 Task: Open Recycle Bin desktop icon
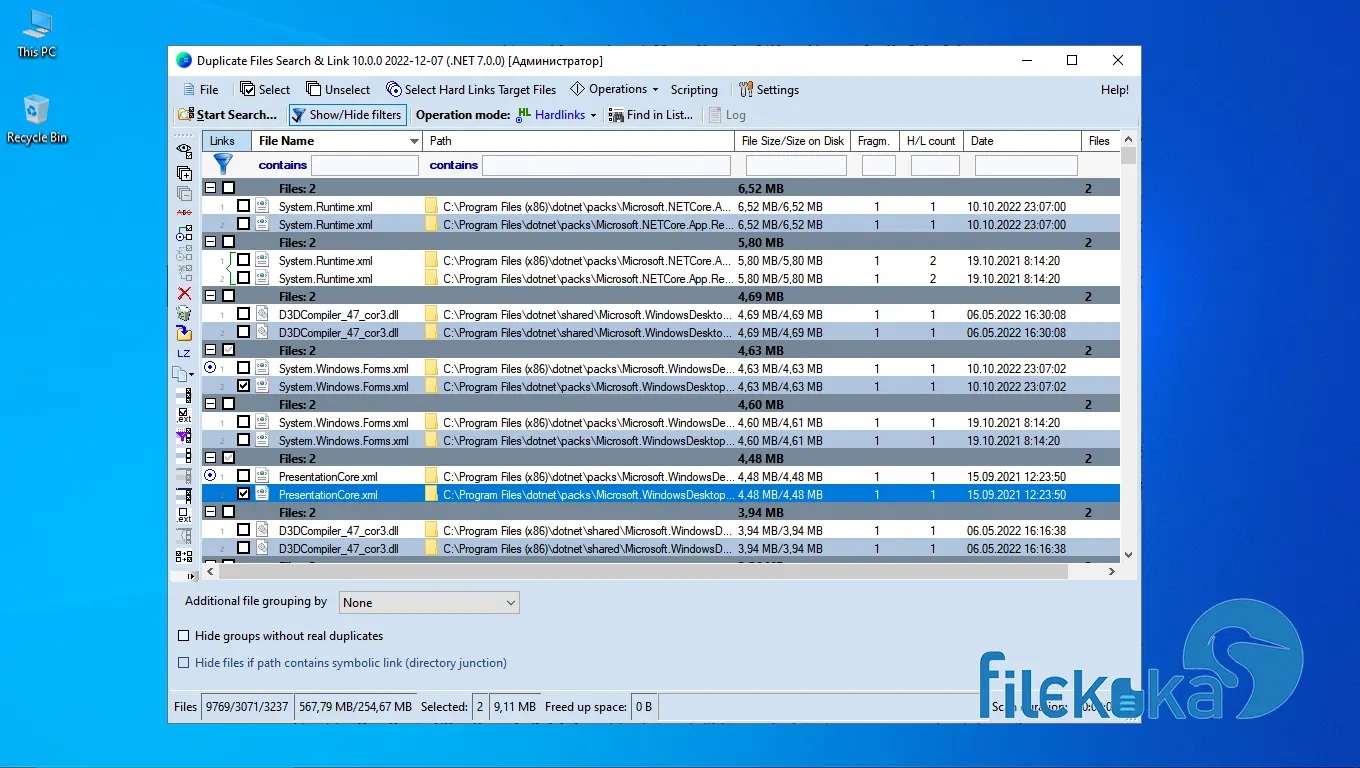coord(37,119)
